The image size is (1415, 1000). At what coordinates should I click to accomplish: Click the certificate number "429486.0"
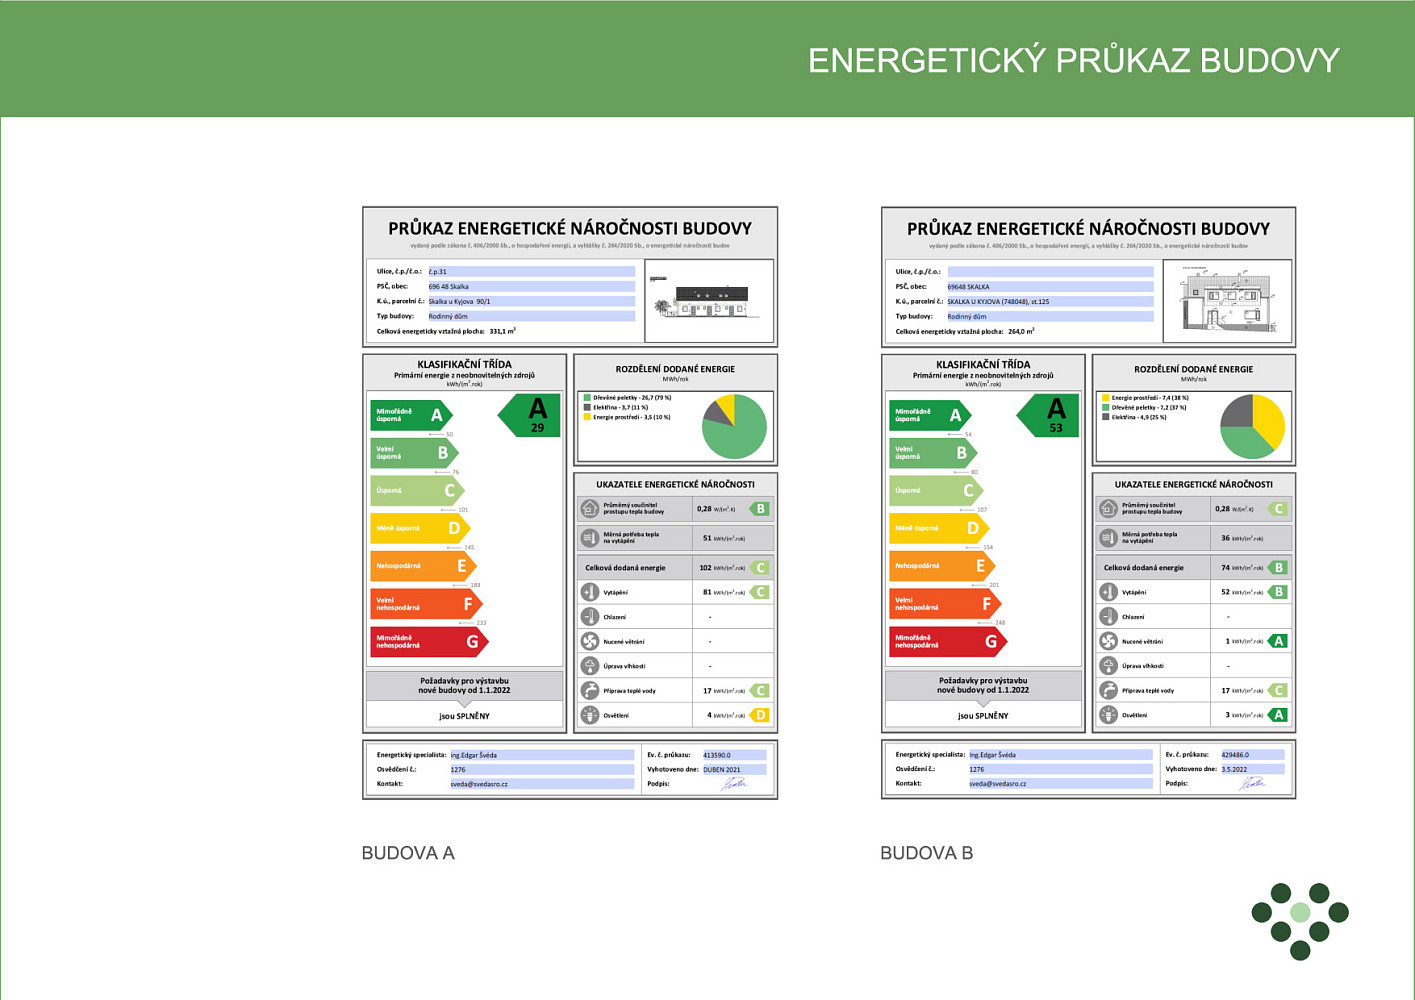click(x=1235, y=755)
